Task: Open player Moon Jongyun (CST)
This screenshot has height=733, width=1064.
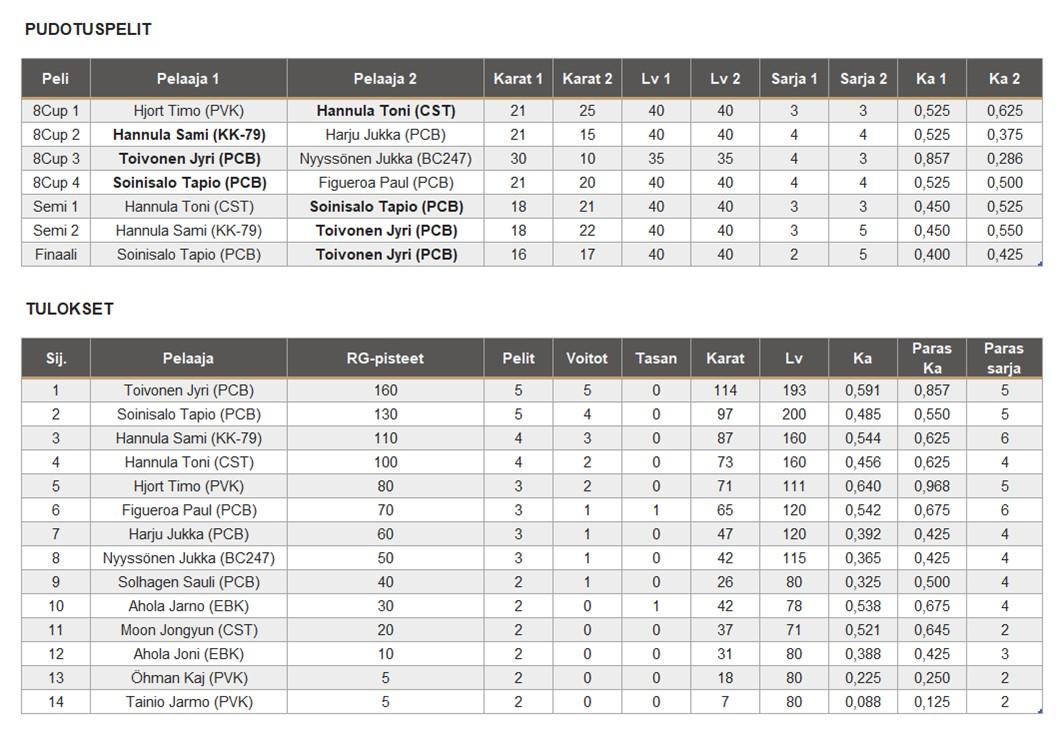Action: [x=188, y=630]
